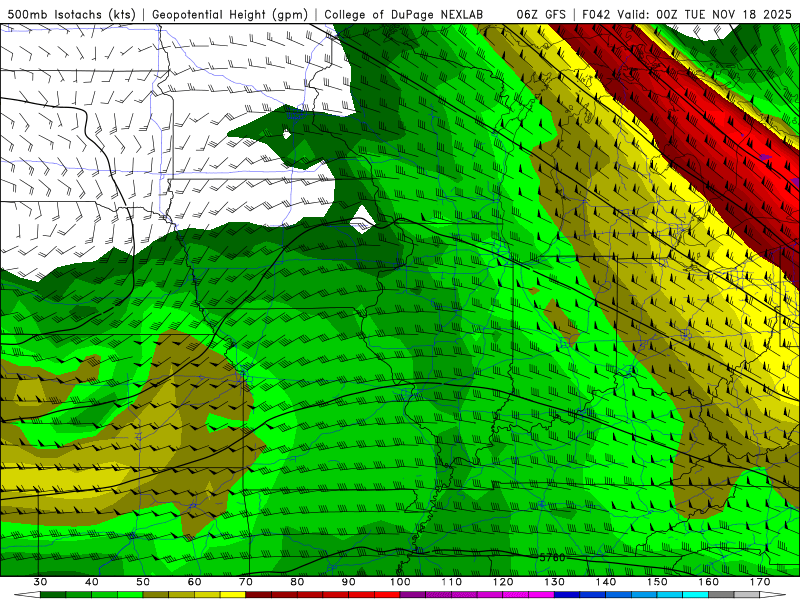Click the 100 label on the color scale
The width and height of the screenshot is (800, 600).
click(x=400, y=582)
